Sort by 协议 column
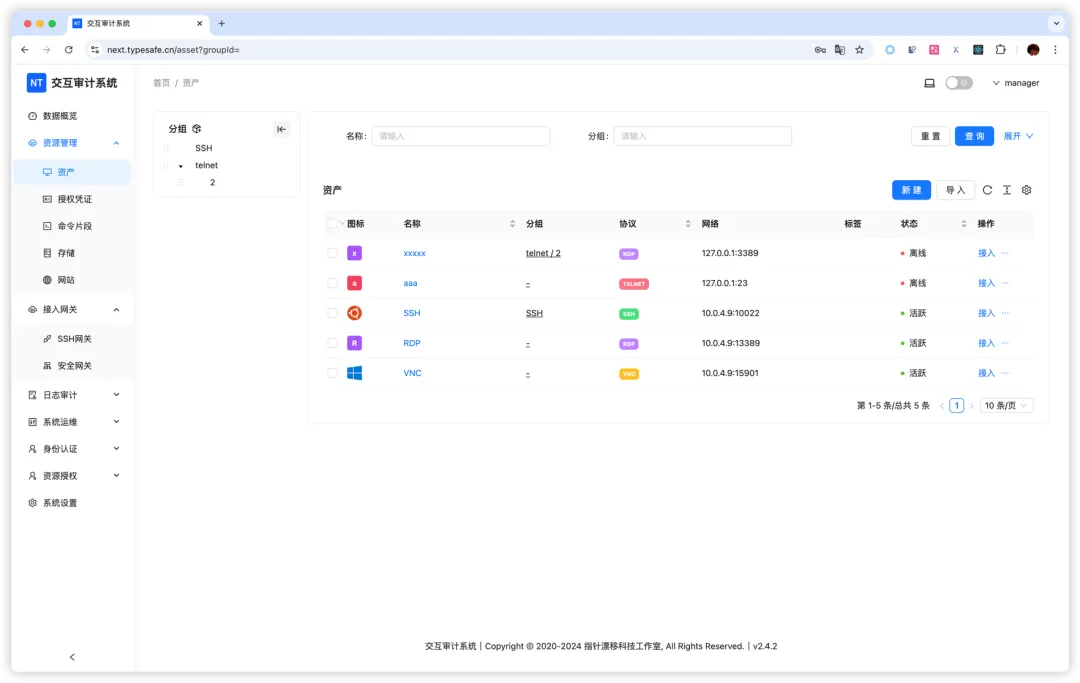The image size is (1080, 683). pyautogui.click(x=687, y=224)
